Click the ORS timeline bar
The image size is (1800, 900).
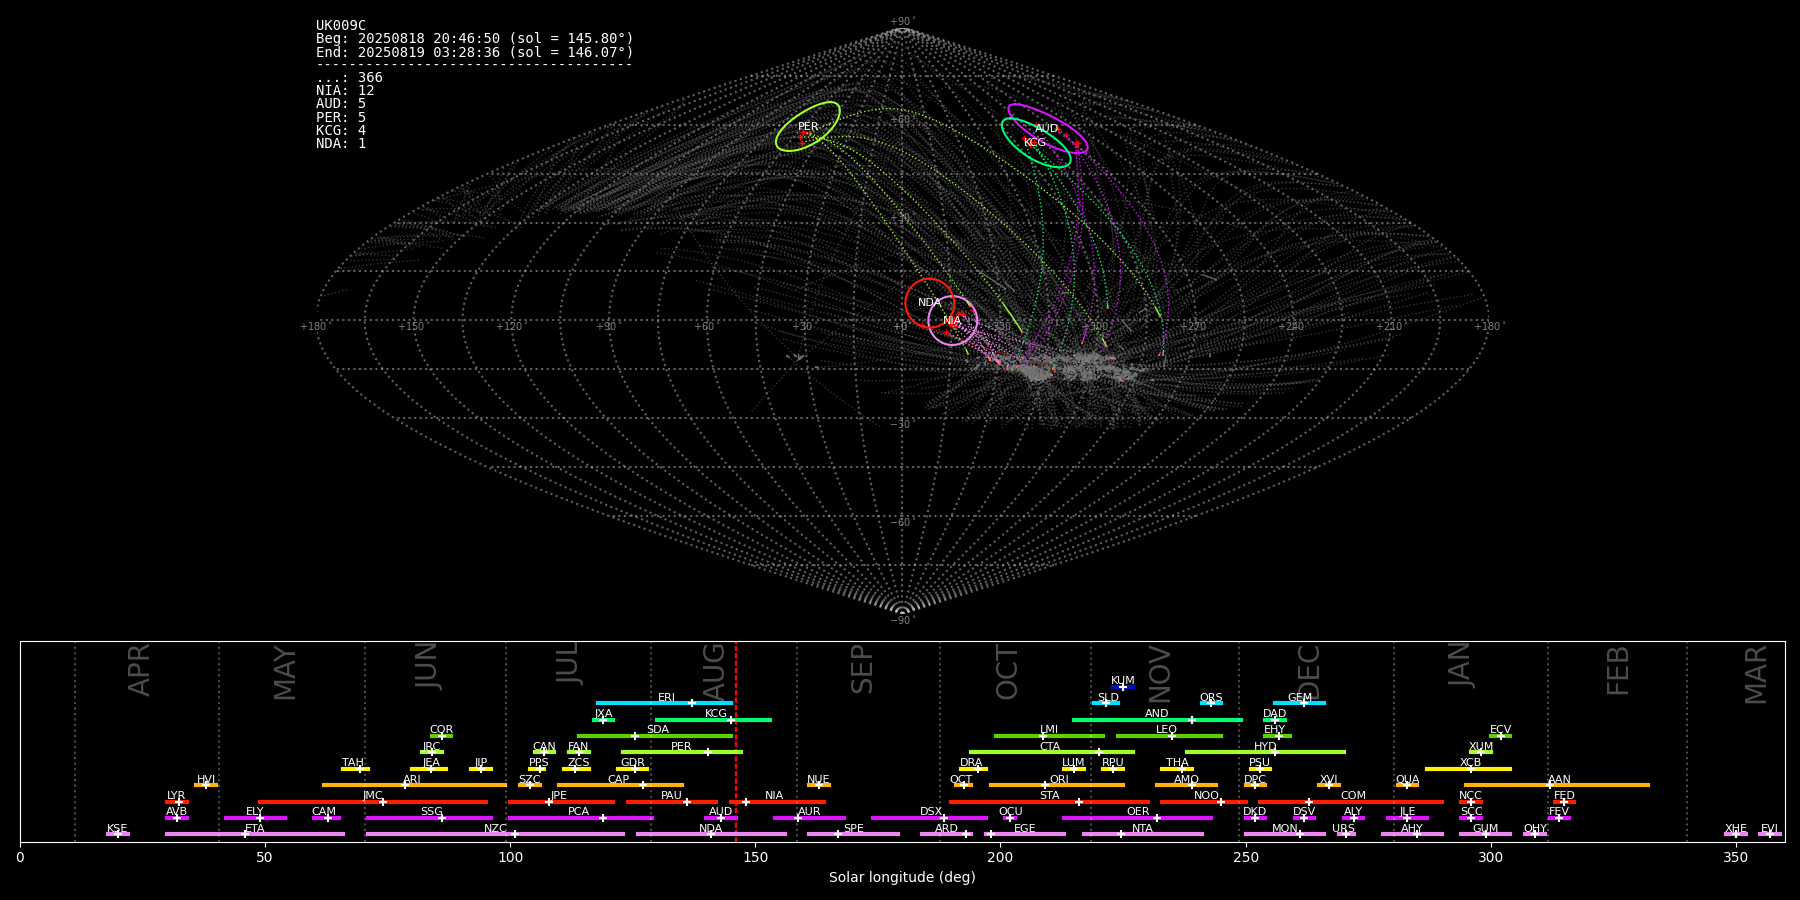coord(1211,703)
